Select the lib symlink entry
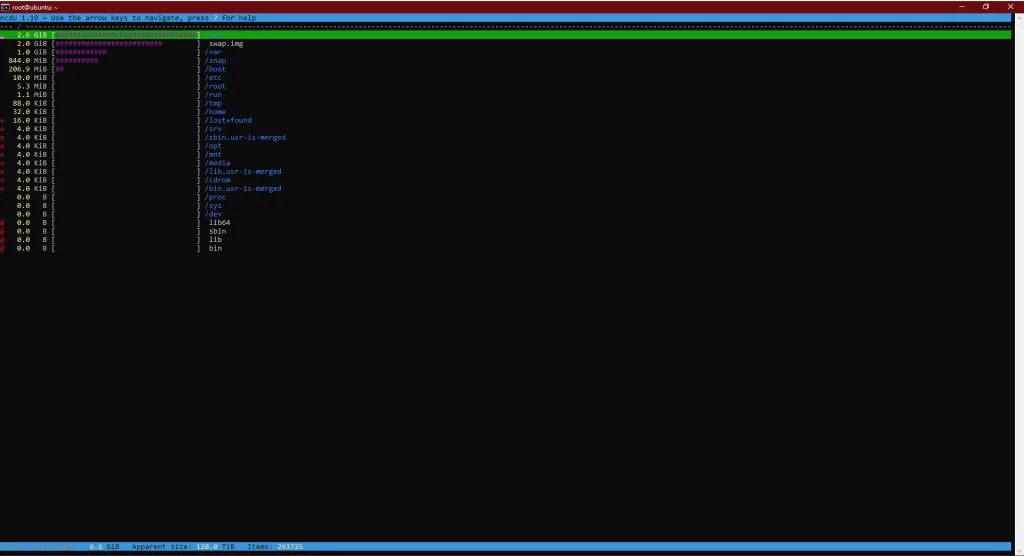The width and height of the screenshot is (1024, 556). pyautogui.click(x=216, y=239)
